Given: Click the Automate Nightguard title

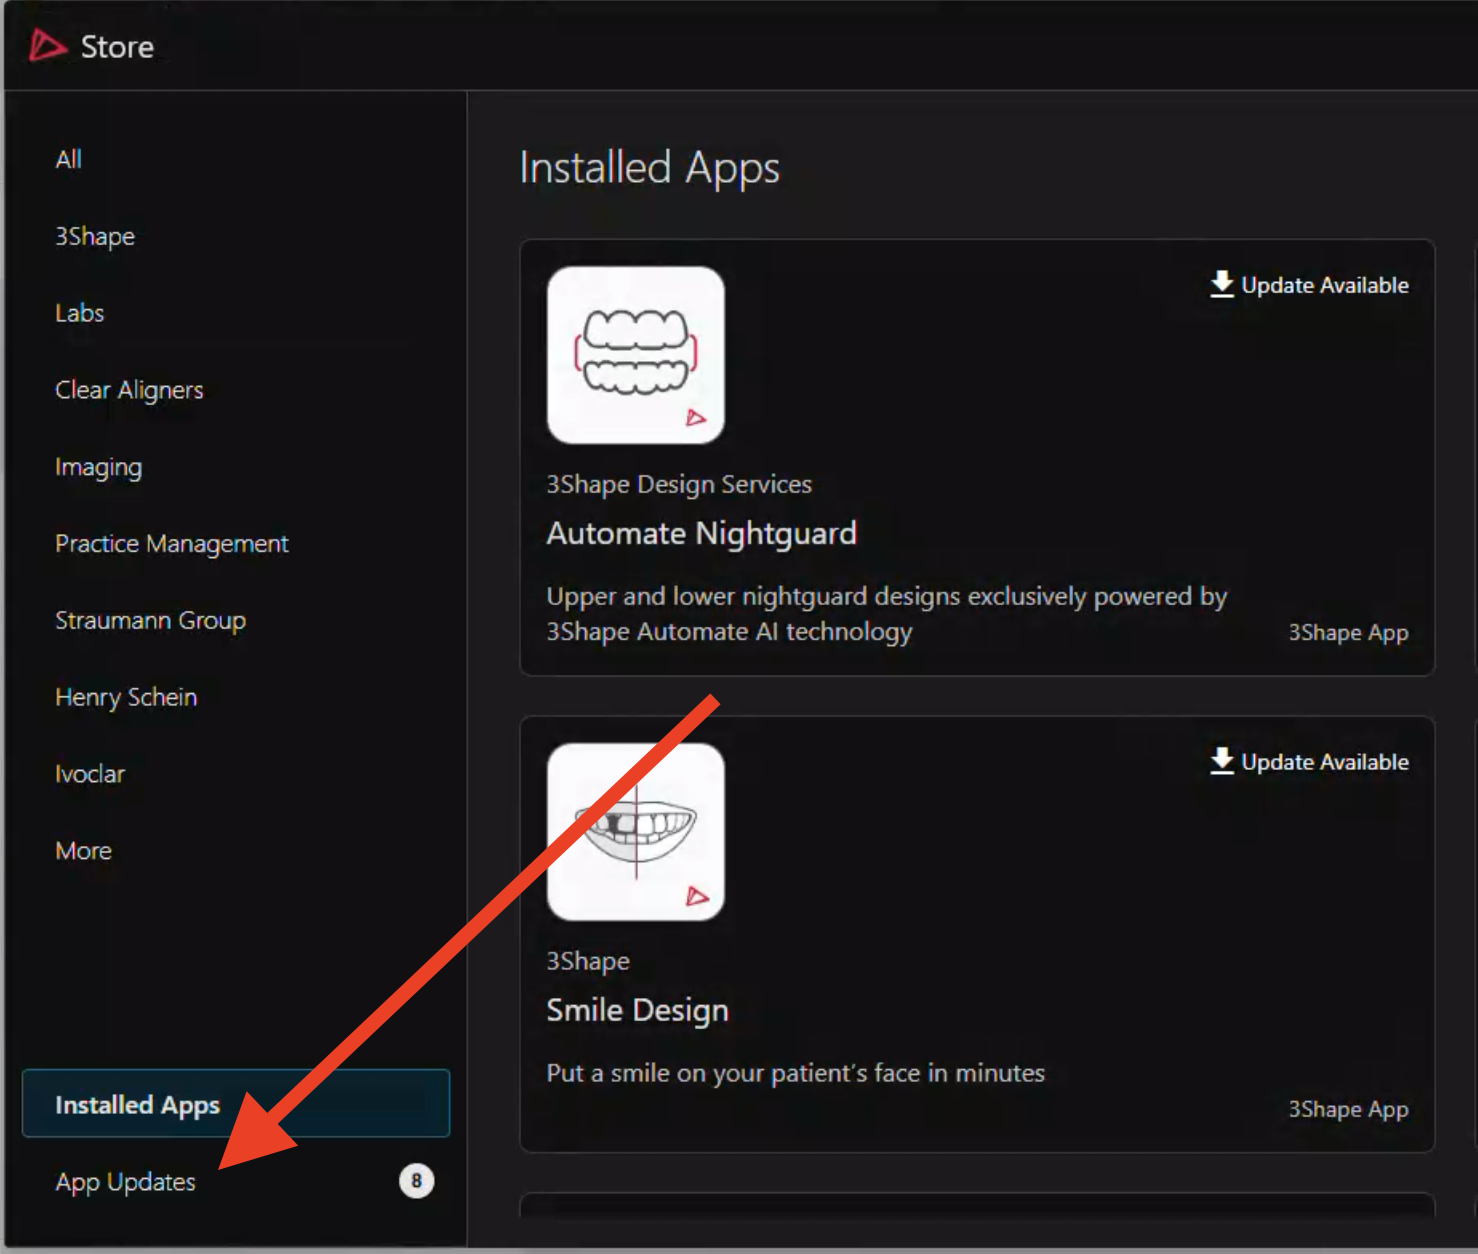Looking at the screenshot, I should pyautogui.click(x=701, y=533).
